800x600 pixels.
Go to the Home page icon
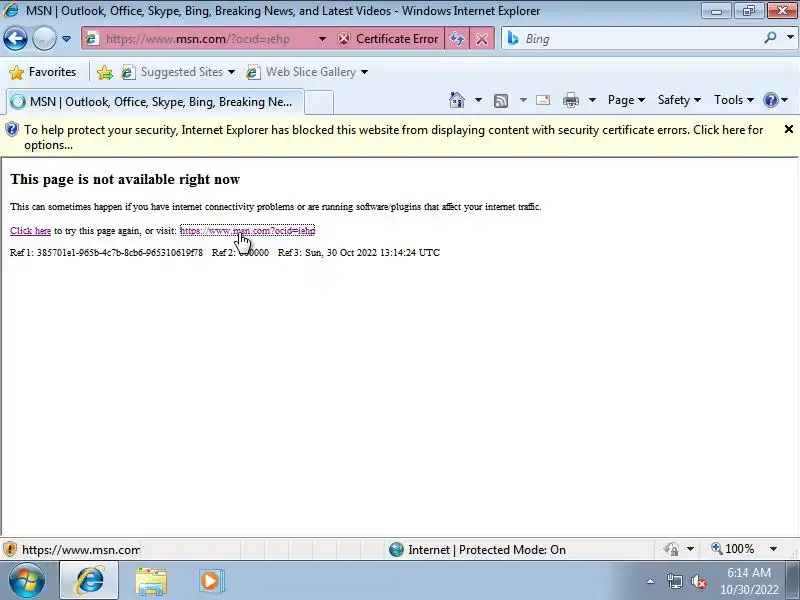click(457, 100)
